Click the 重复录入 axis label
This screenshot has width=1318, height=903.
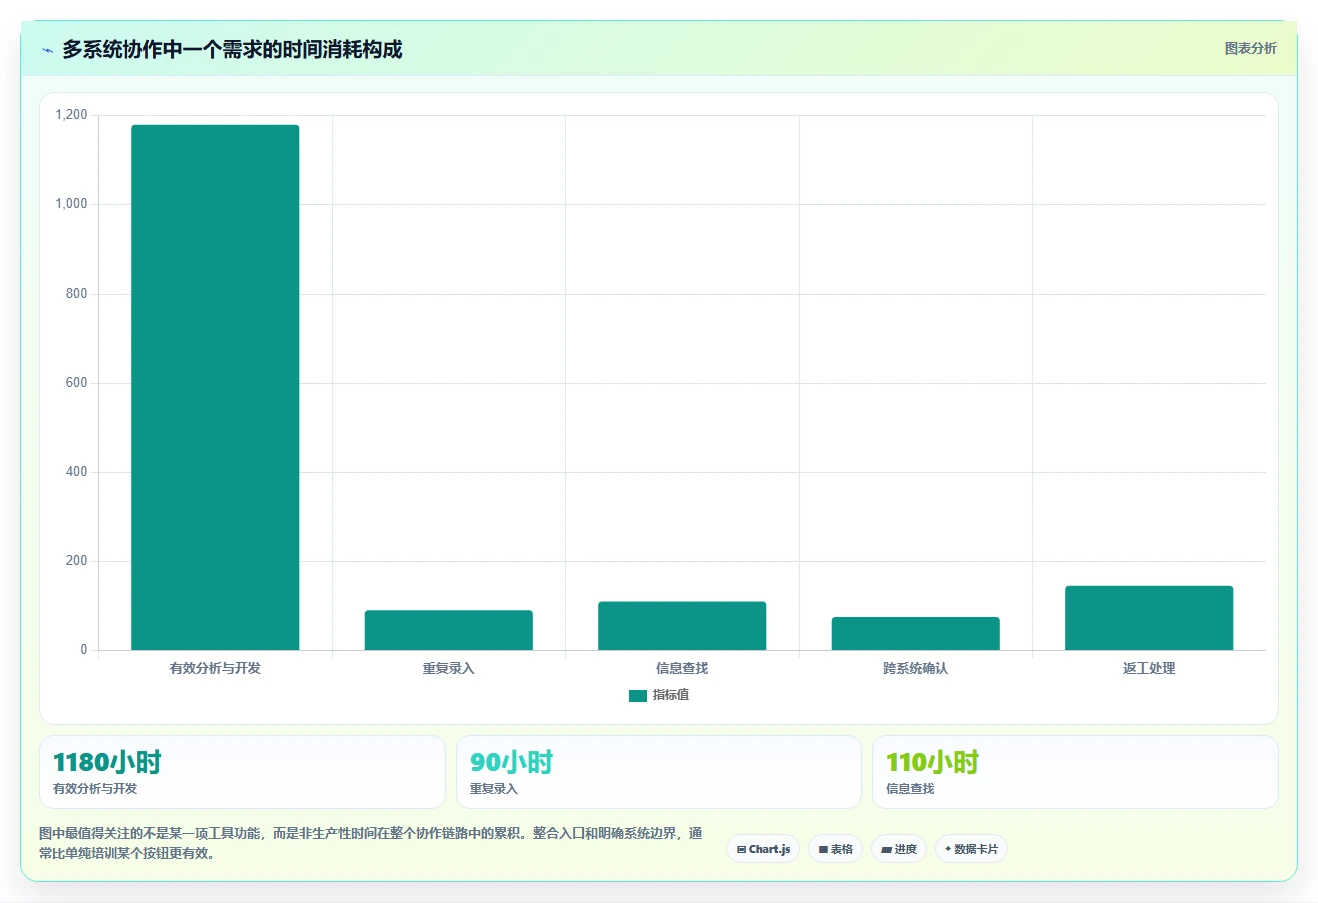pos(448,668)
